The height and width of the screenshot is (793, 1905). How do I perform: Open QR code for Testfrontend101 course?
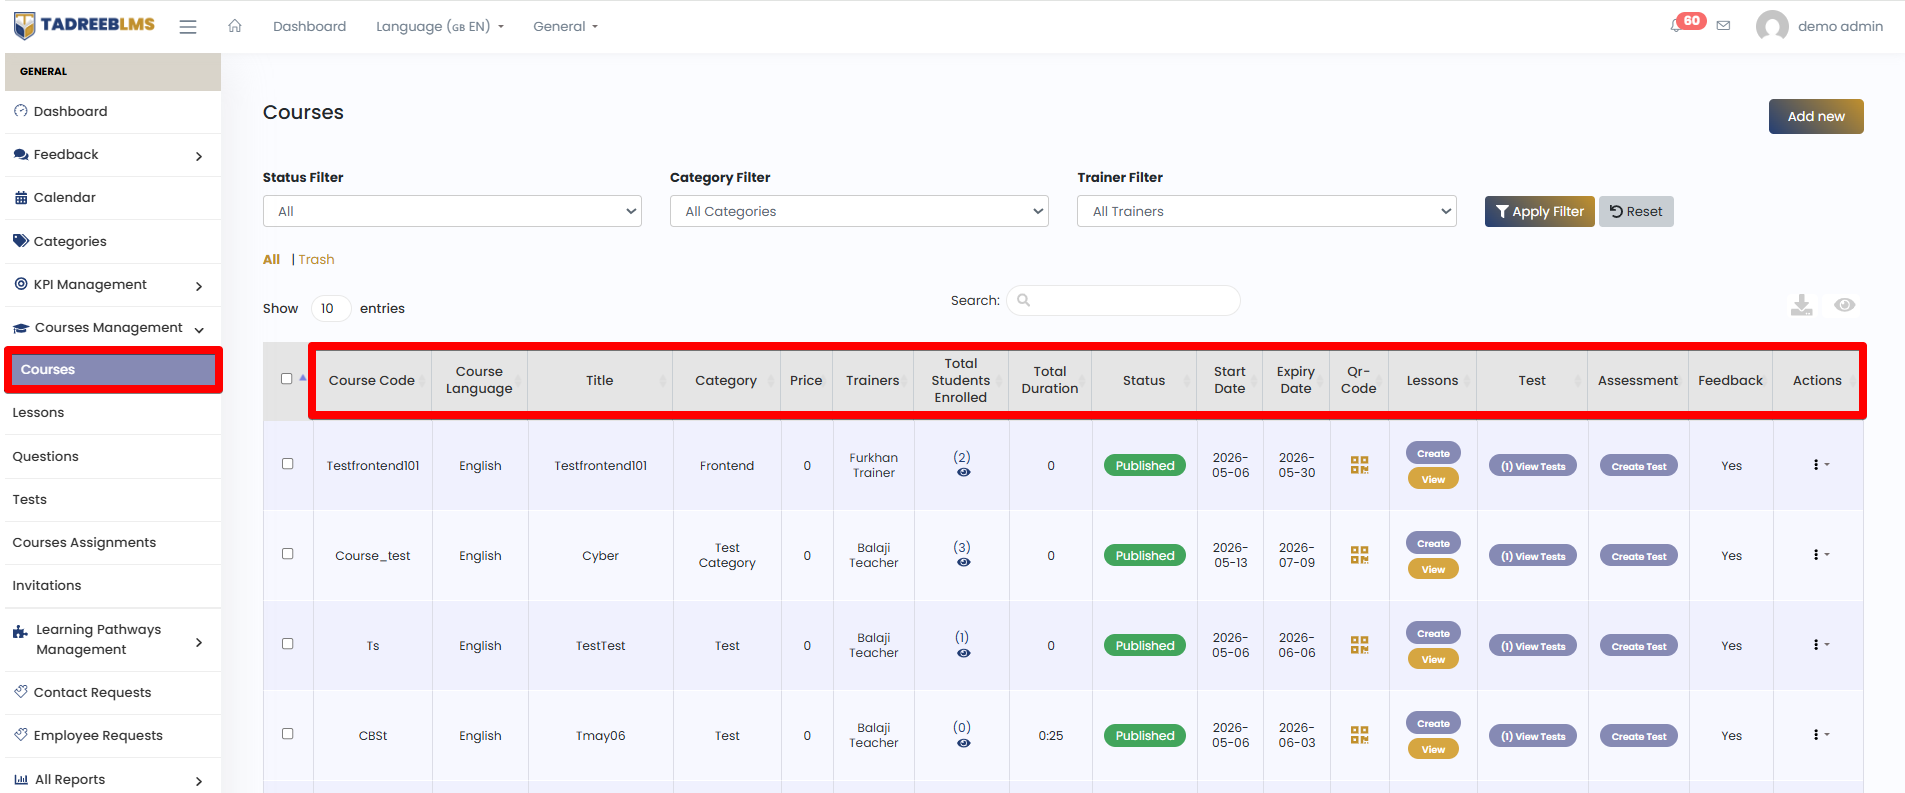[x=1359, y=465]
